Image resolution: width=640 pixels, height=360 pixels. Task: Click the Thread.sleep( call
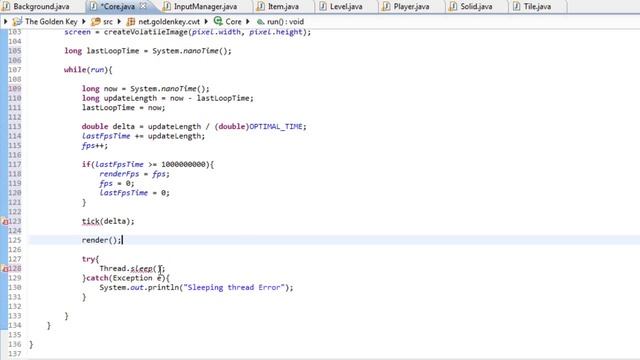128,269
